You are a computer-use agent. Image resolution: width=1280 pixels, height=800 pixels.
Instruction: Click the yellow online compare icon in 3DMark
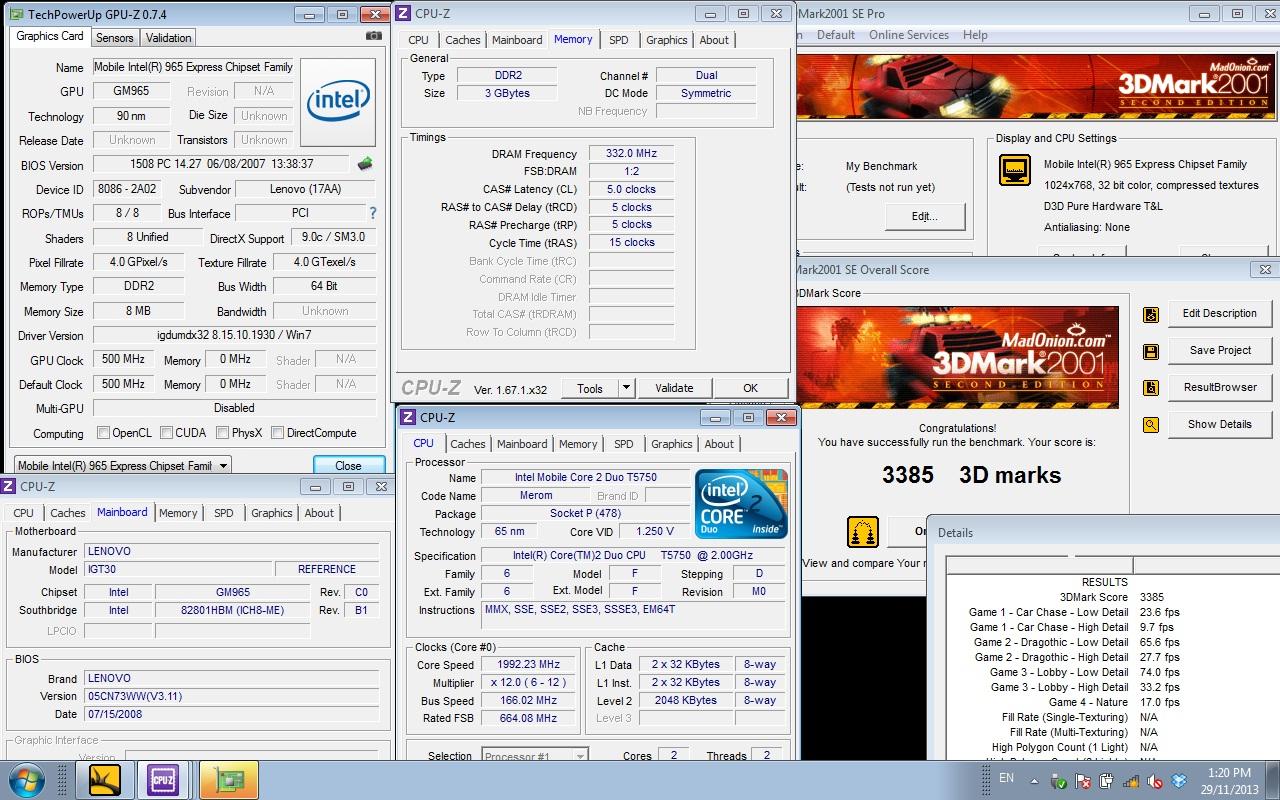pyautogui.click(x=863, y=532)
